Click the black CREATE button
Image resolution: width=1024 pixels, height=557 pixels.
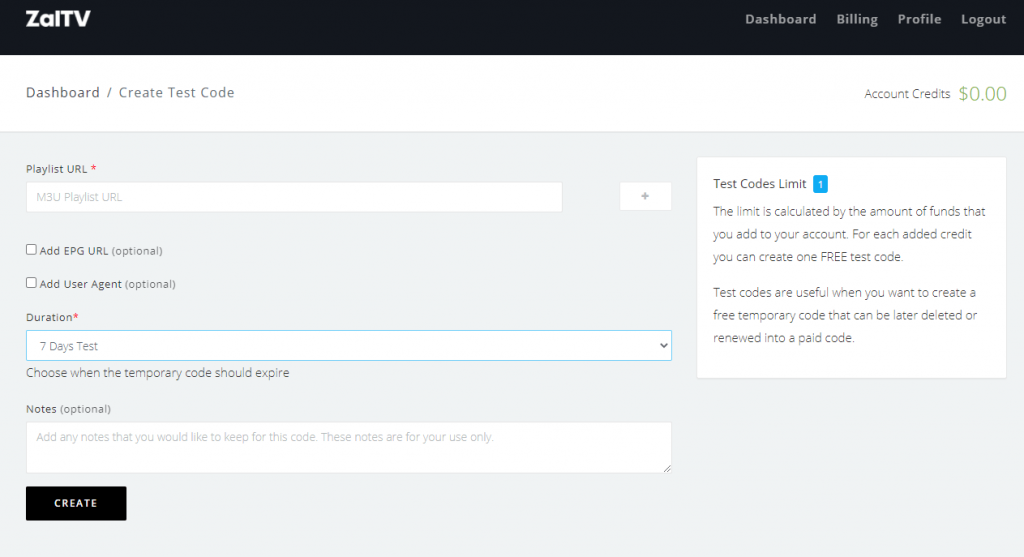click(x=76, y=503)
